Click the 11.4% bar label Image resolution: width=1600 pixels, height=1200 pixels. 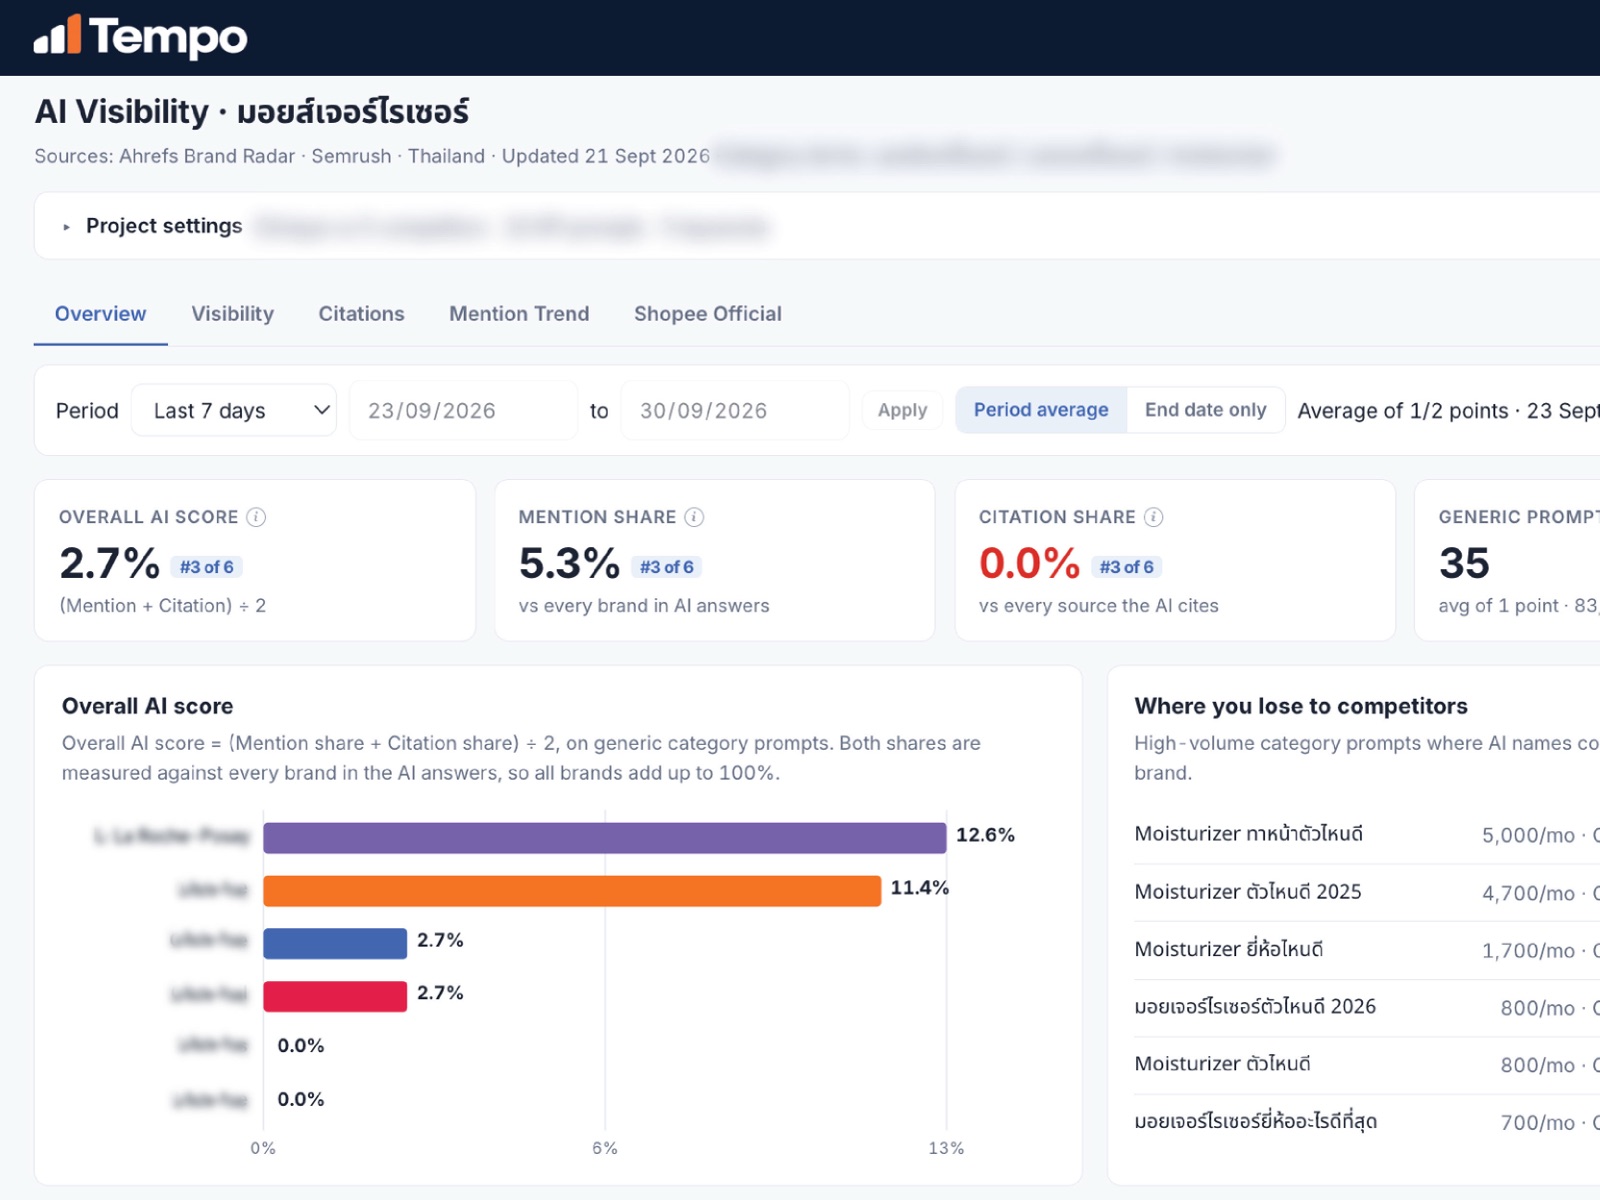pyautogui.click(x=919, y=888)
